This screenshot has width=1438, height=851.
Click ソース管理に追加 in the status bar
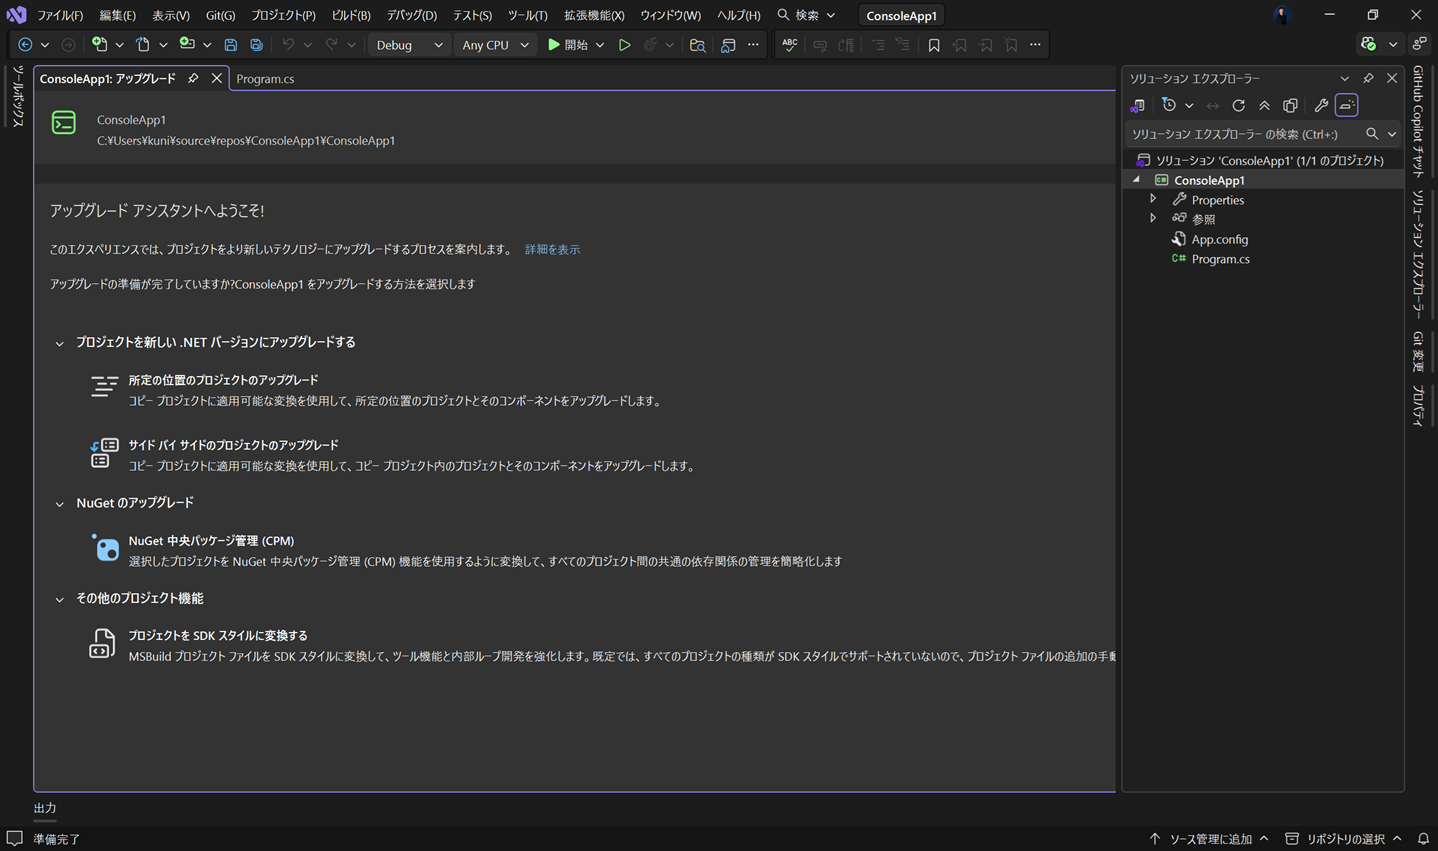click(x=1211, y=838)
